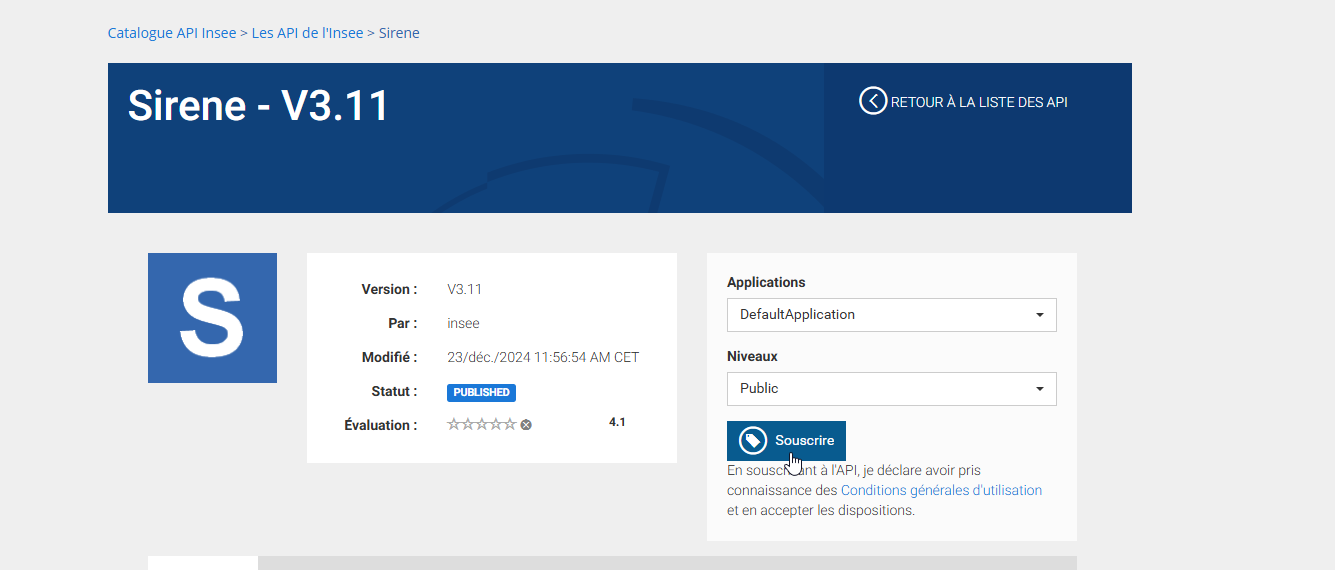This screenshot has height=570, width=1335.
Task: Clear the rating with the x icon
Action: 526,425
